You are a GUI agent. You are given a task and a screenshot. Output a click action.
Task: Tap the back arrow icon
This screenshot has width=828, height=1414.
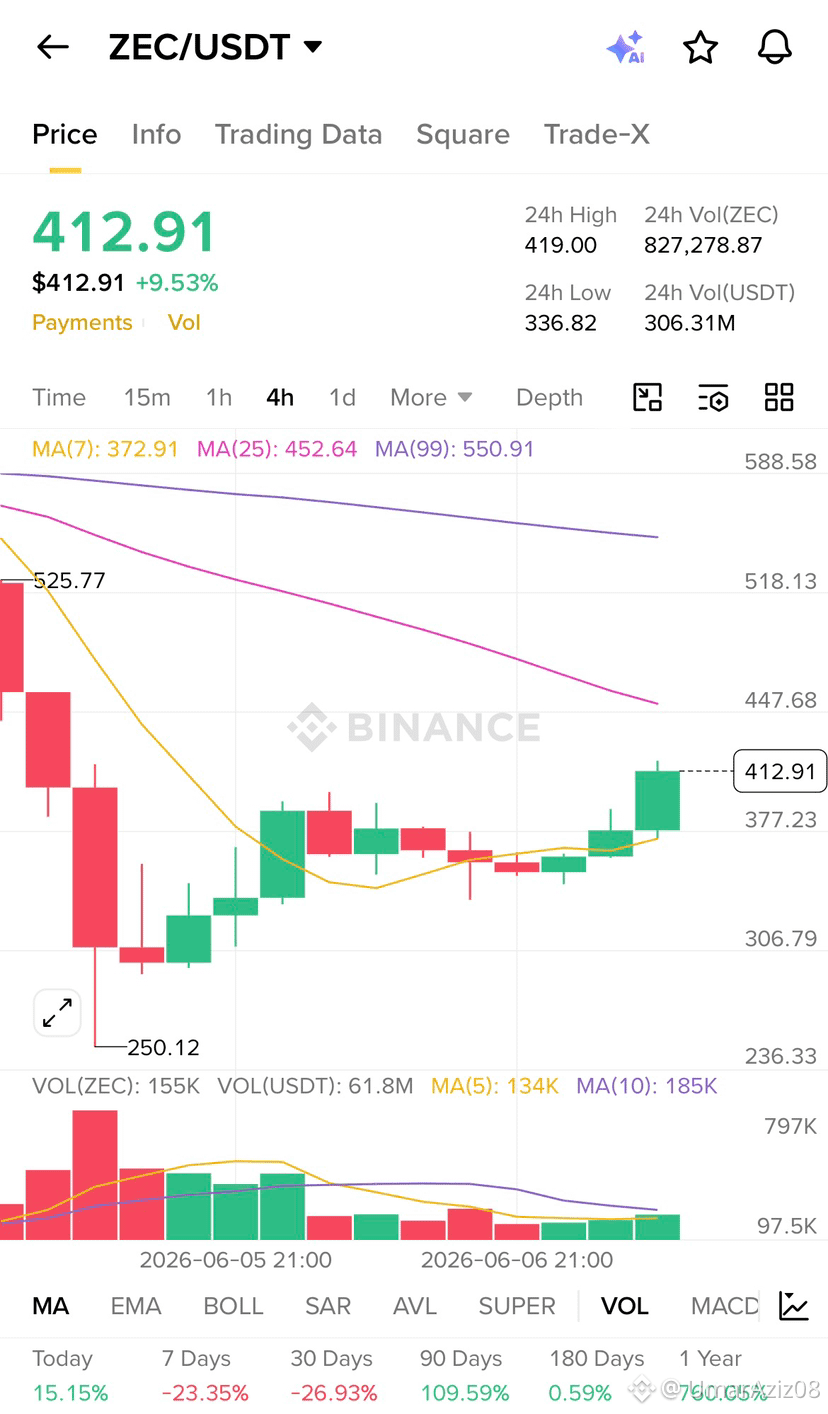point(52,47)
